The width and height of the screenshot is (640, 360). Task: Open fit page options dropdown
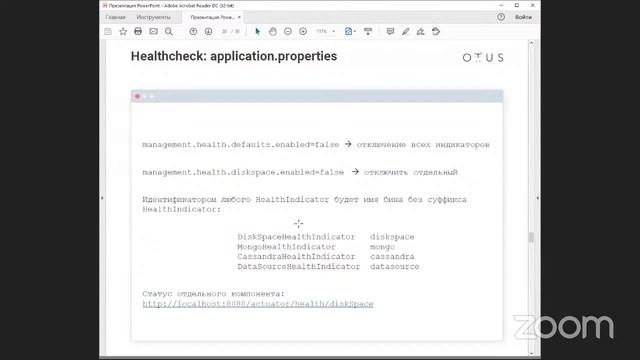tap(350, 31)
